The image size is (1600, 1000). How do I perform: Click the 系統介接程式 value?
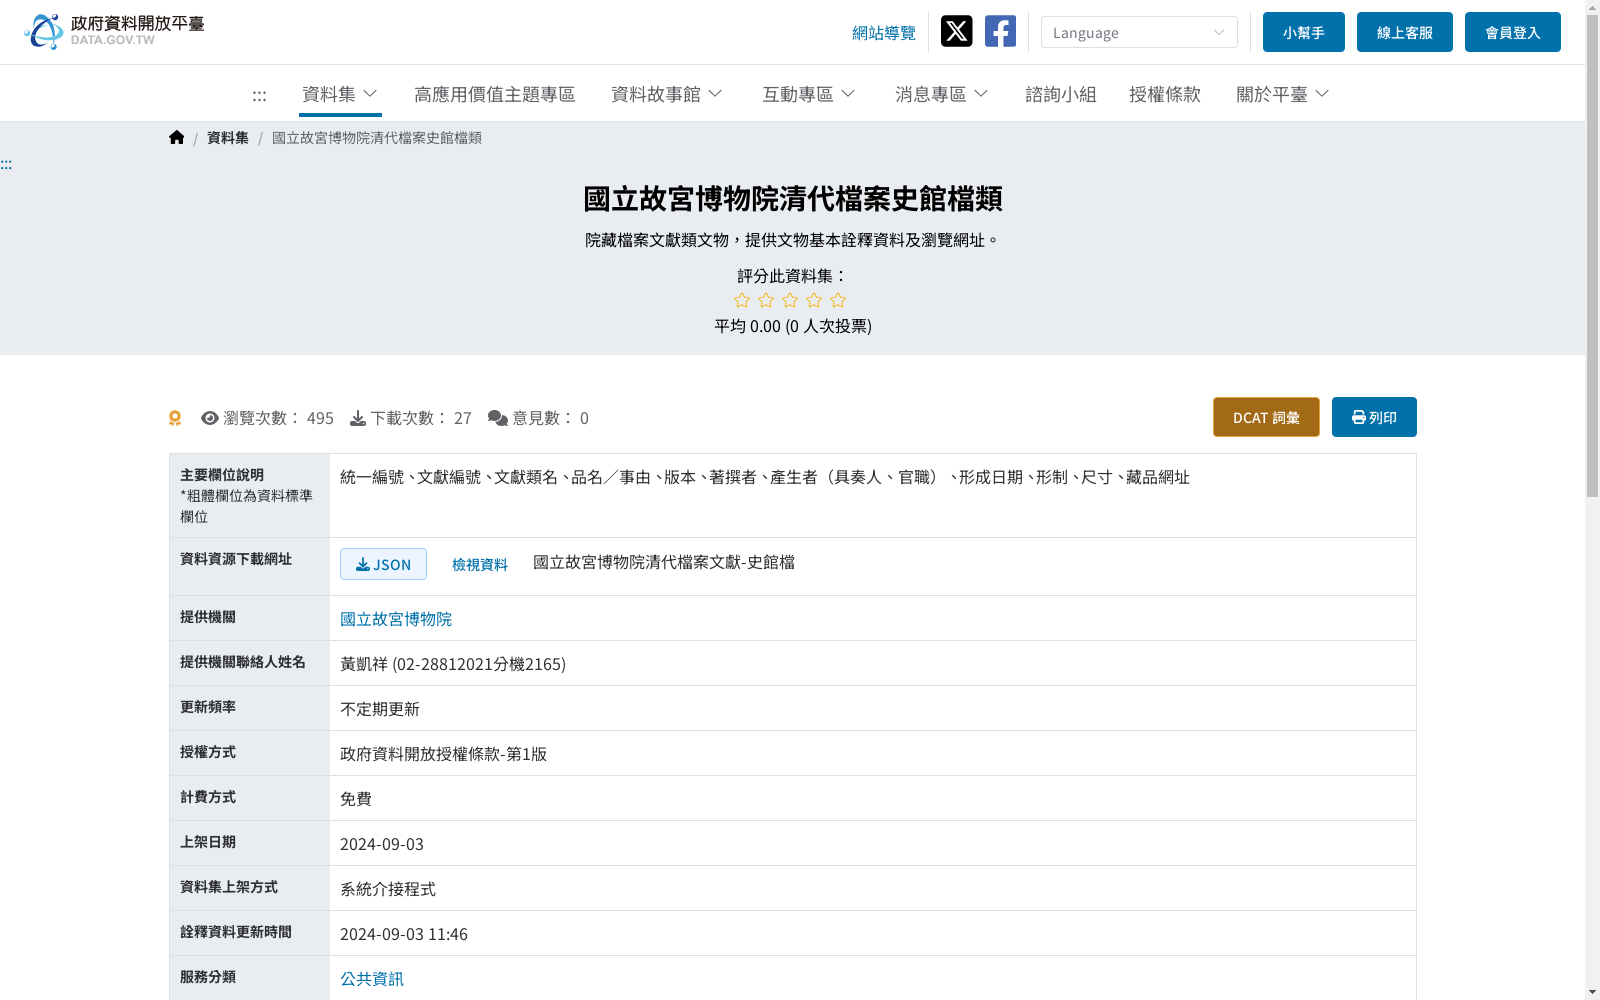coord(388,889)
